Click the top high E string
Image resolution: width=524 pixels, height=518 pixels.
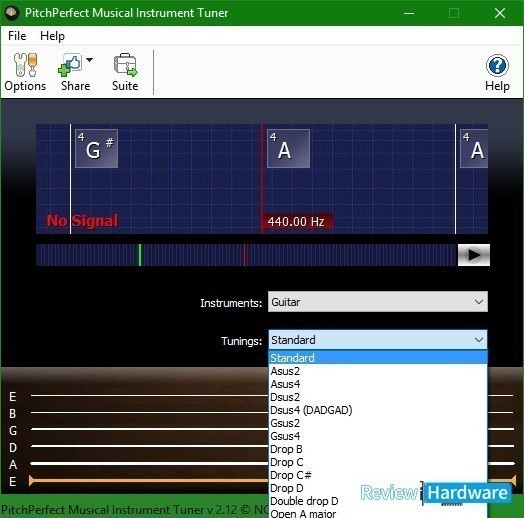[x=150, y=395]
